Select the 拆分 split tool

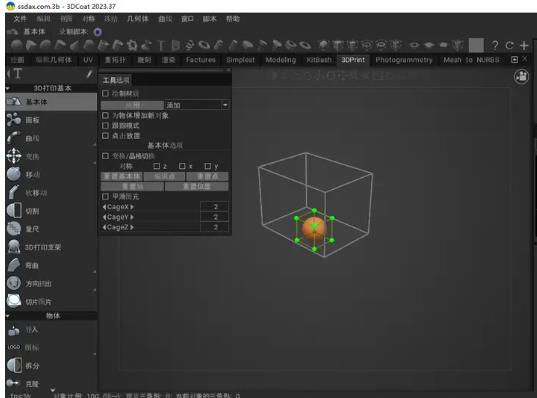tap(51, 365)
